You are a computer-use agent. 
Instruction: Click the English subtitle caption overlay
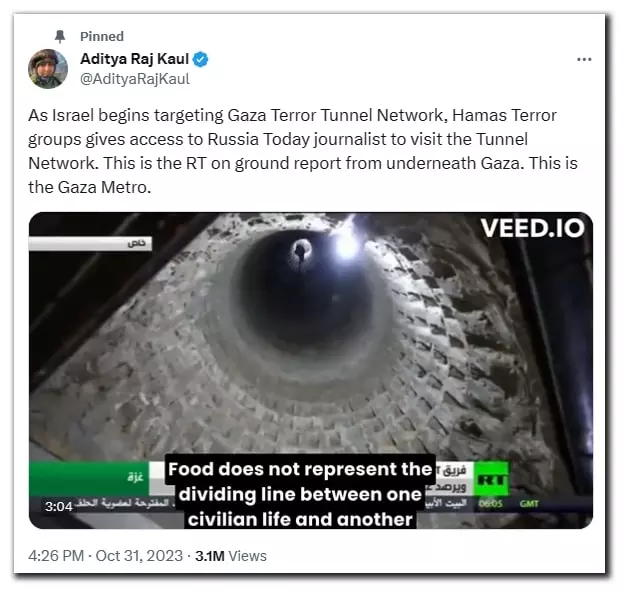[300, 494]
